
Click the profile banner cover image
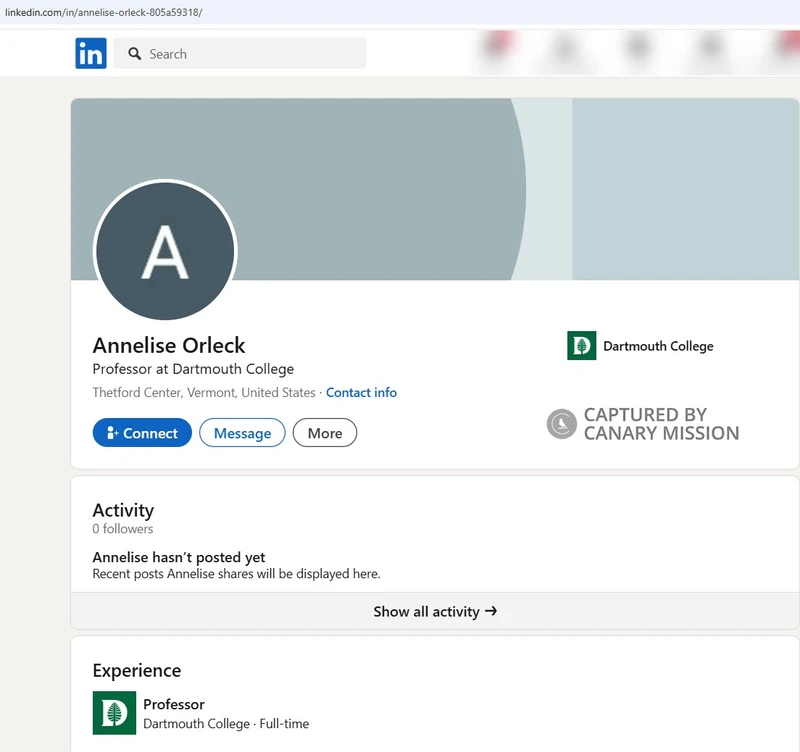pos(435,189)
